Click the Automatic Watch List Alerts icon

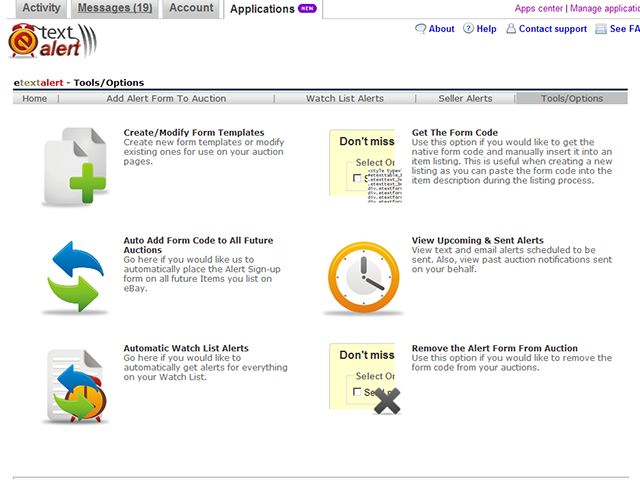(x=77, y=386)
